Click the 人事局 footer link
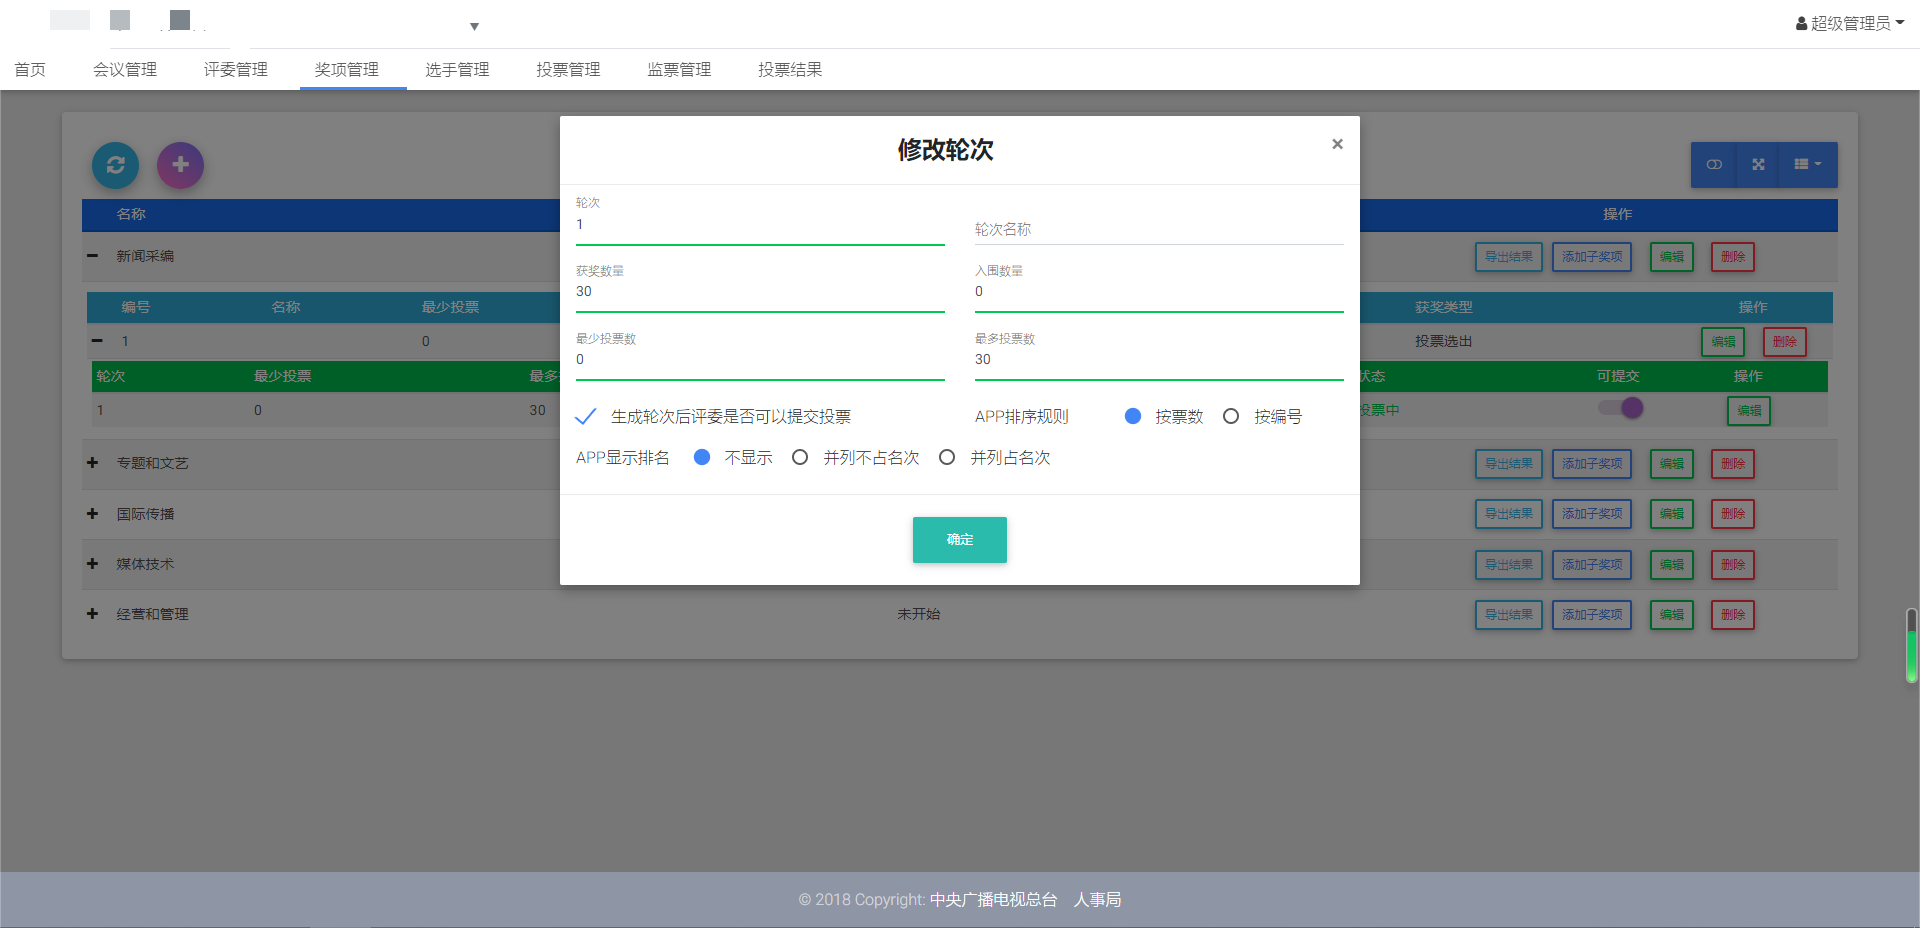1920x928 pixels. [1097, 900]
